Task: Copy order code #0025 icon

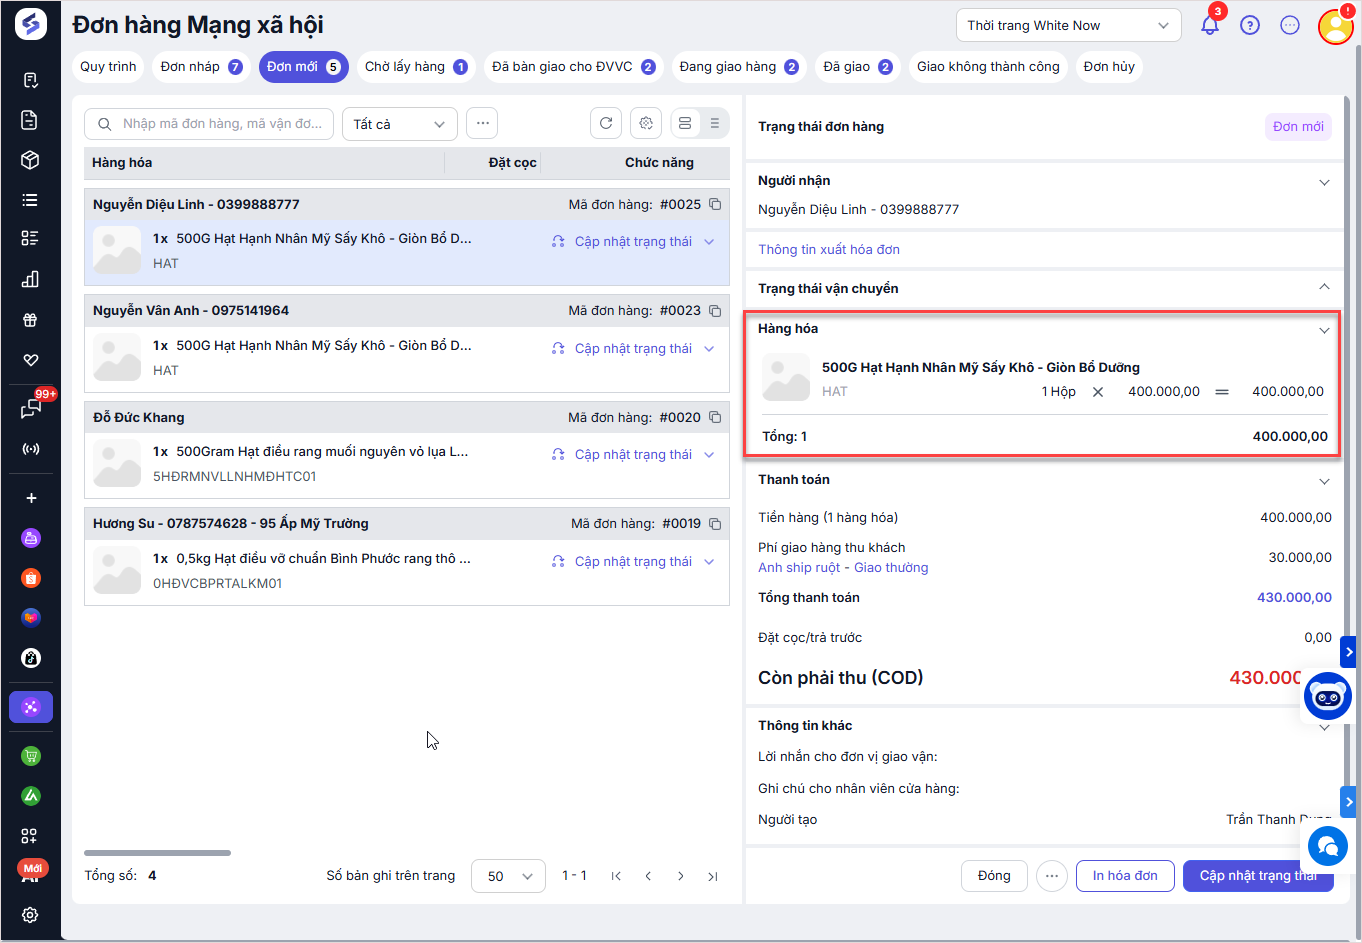Action: pyautogui.click(x=715, y=204)
